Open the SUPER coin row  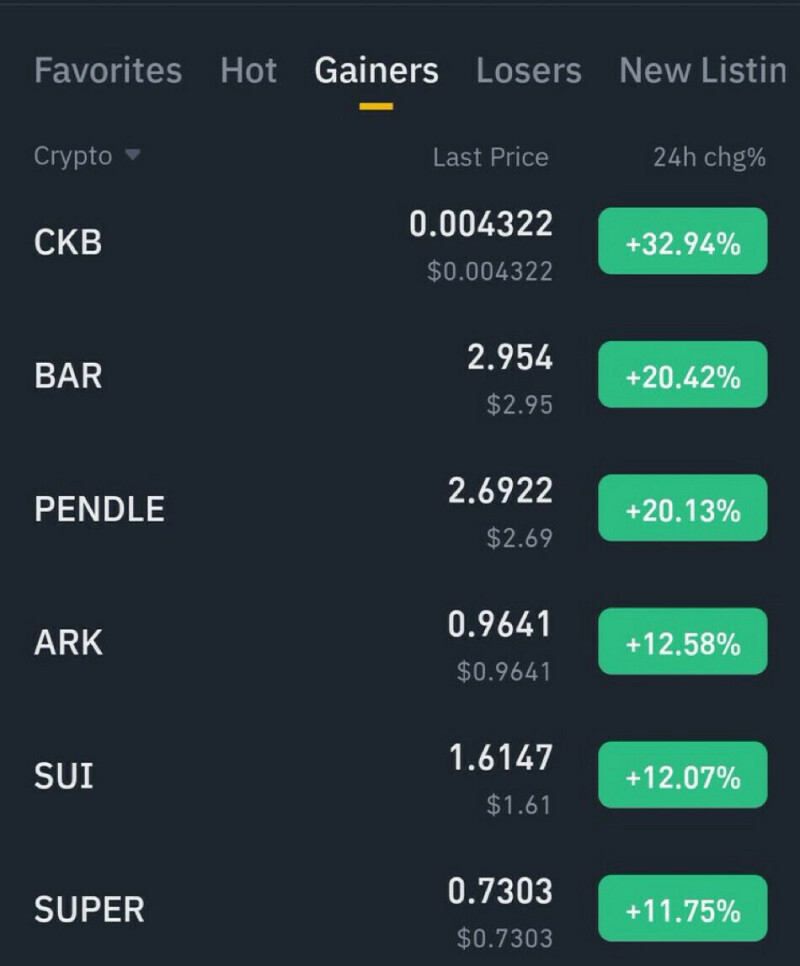tap(89, 909)
